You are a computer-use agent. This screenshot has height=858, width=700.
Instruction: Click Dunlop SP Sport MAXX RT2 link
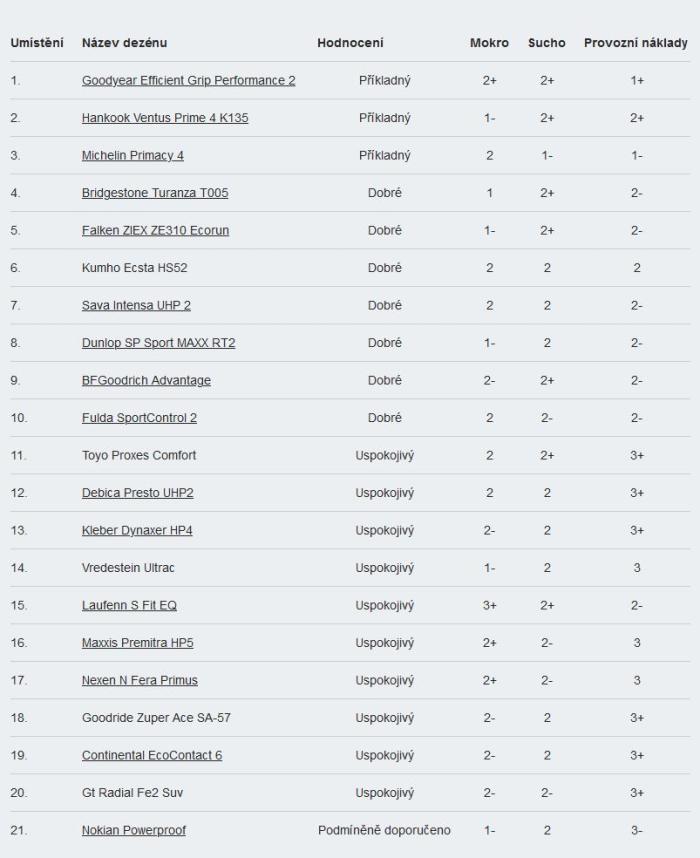click(x=158, y=343)
